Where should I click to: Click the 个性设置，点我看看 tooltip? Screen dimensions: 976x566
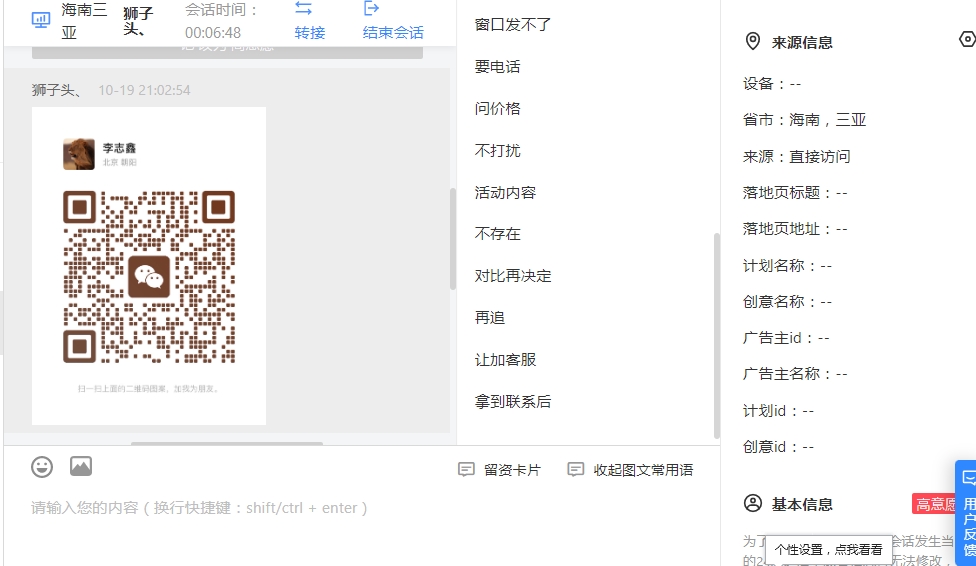[828, 550]
